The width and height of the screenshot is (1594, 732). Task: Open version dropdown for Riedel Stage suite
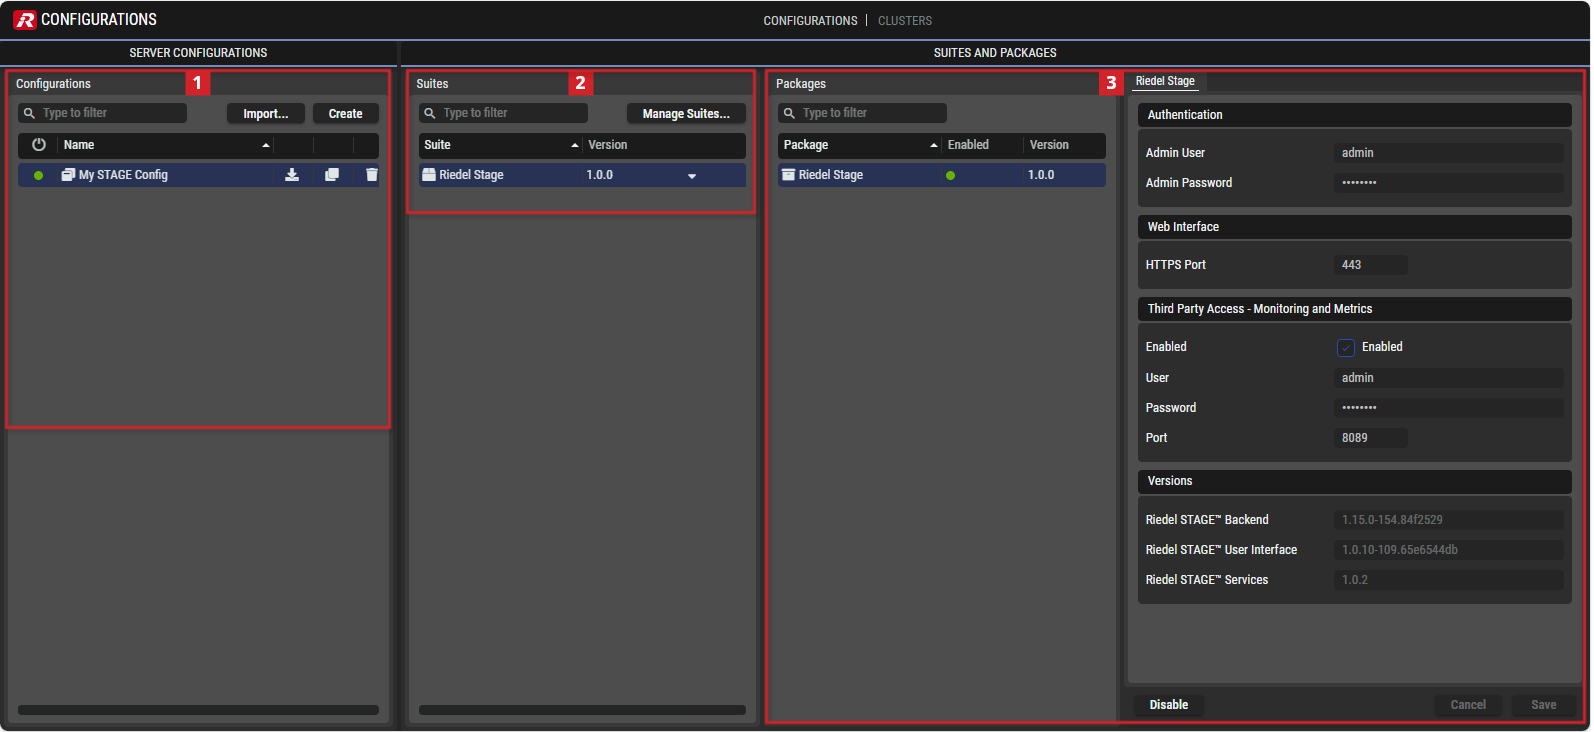[692, 176]
